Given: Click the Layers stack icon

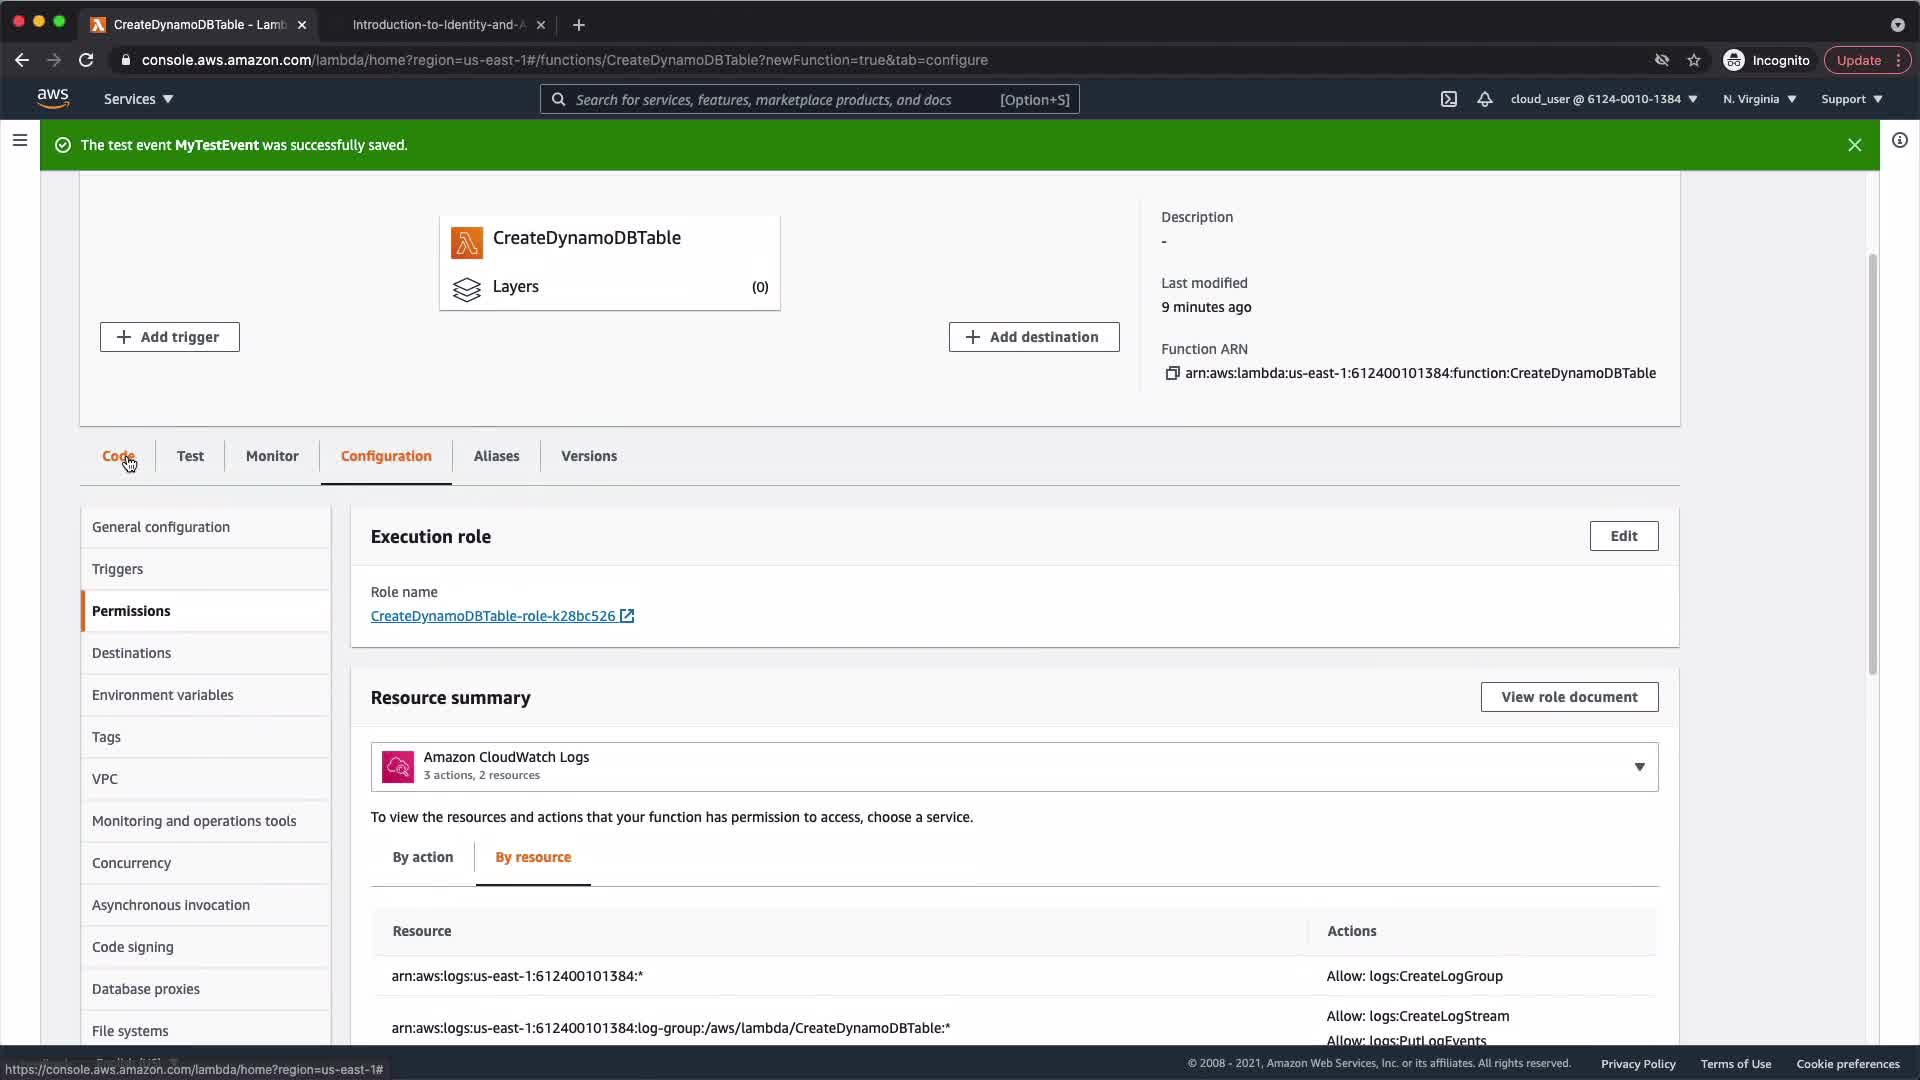Looking at the screenshot, I should pos(466,288).
